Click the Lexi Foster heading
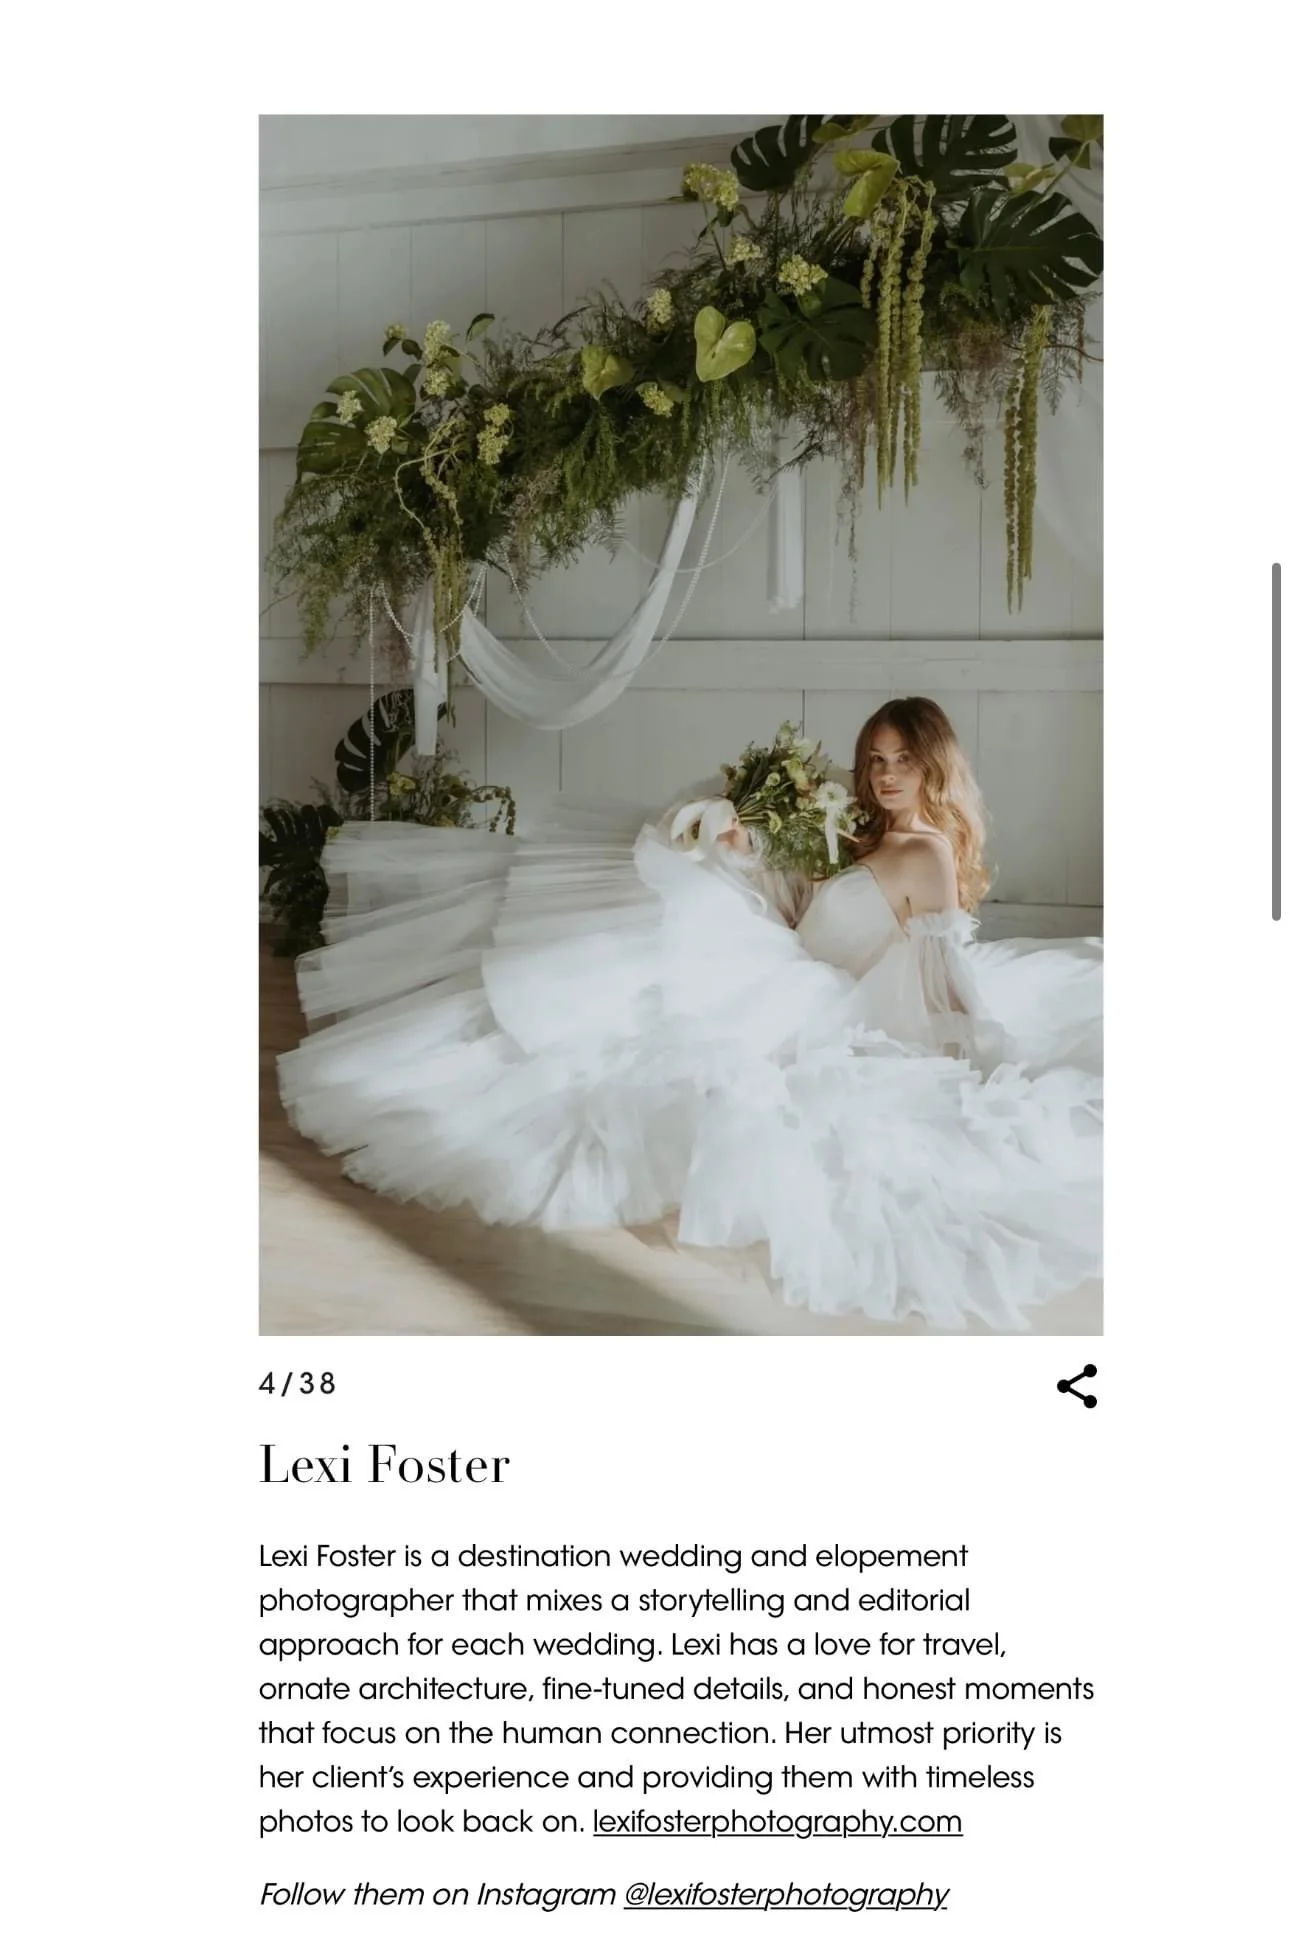 coord(384,1464)
